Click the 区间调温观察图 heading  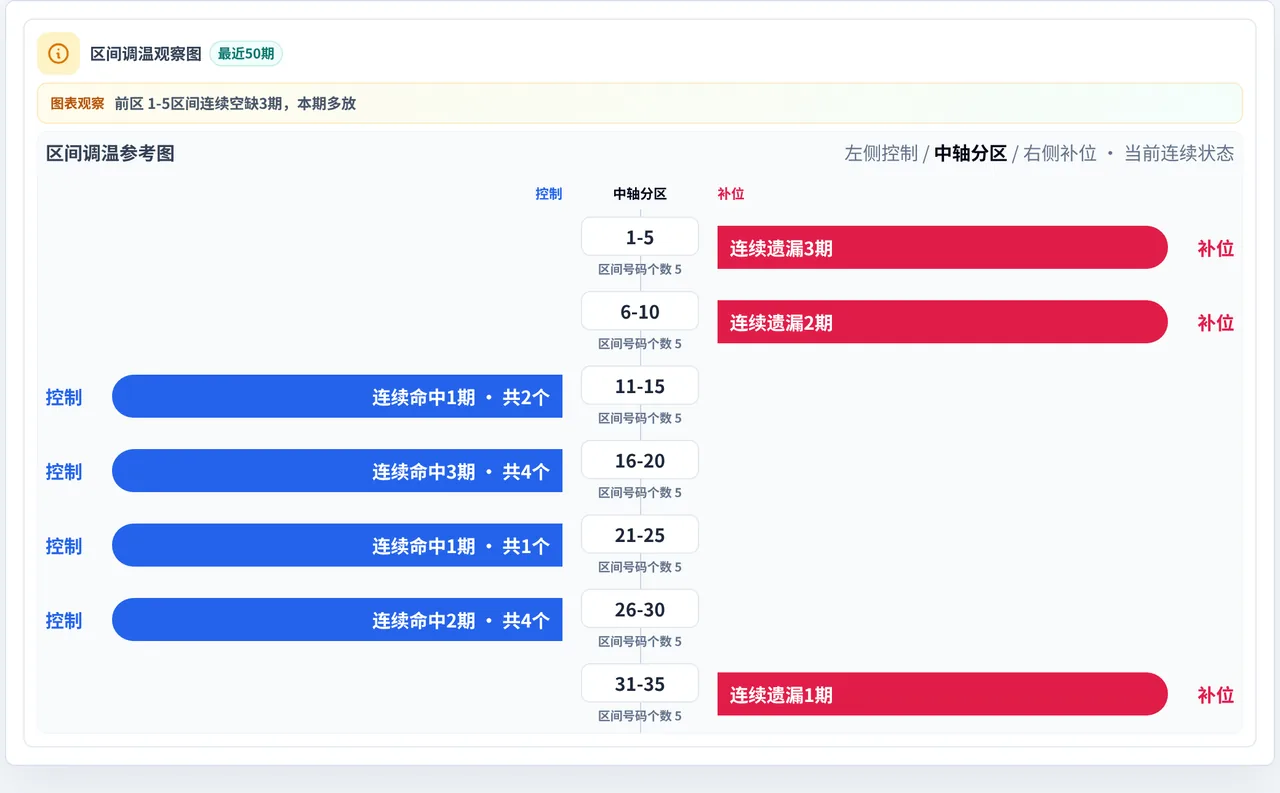[x=146, y=53]
